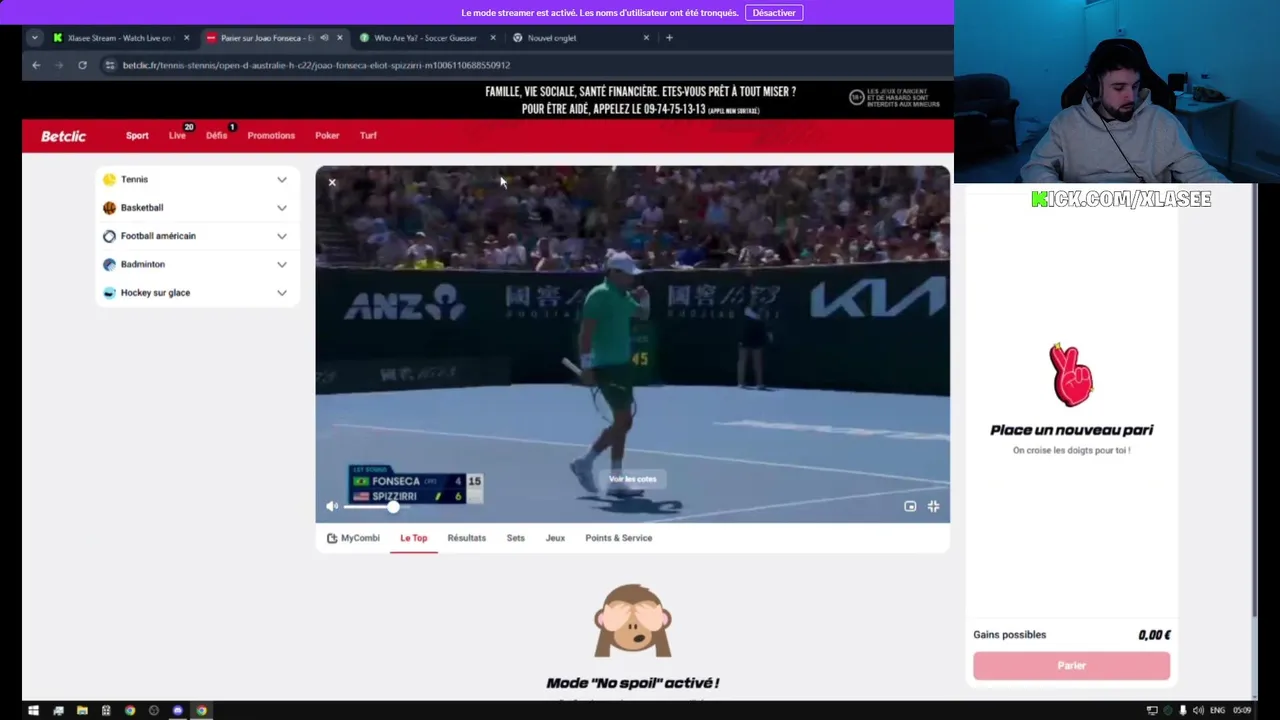
Task: Close the video player with X
Action: [x=332, y=182]
